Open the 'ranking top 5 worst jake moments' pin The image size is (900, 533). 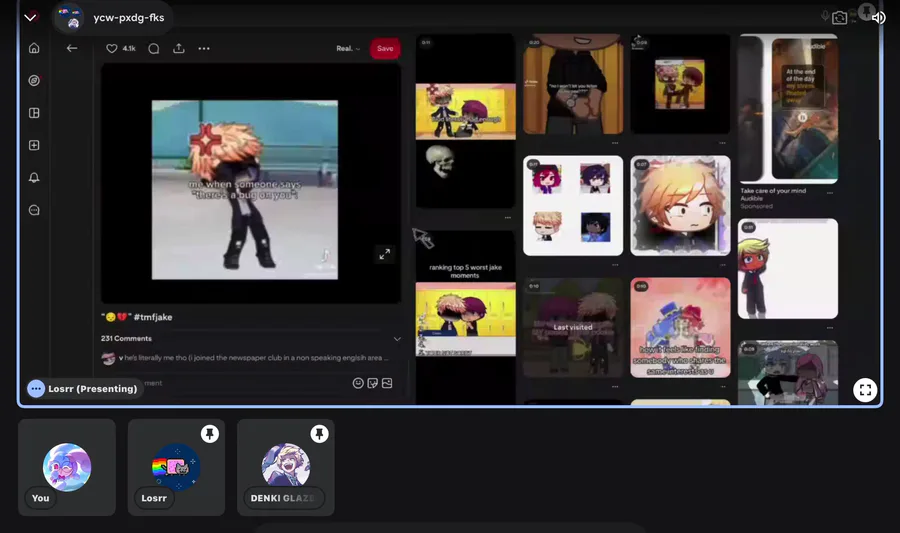point(465,317)
